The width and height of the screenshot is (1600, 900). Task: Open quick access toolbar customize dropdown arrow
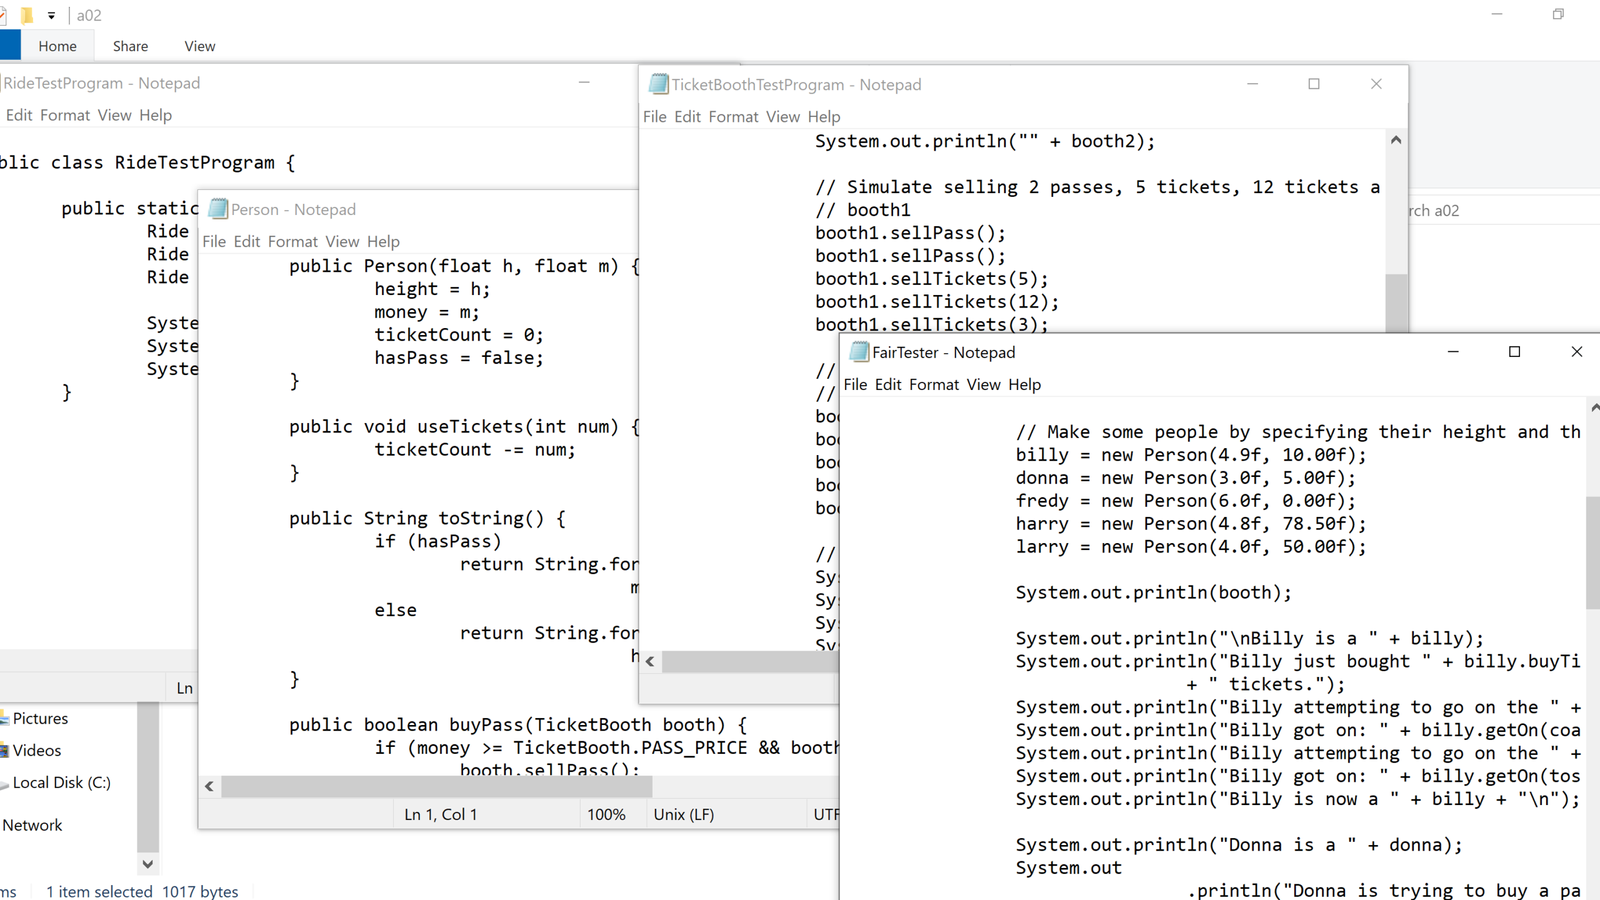coord(51,15)
